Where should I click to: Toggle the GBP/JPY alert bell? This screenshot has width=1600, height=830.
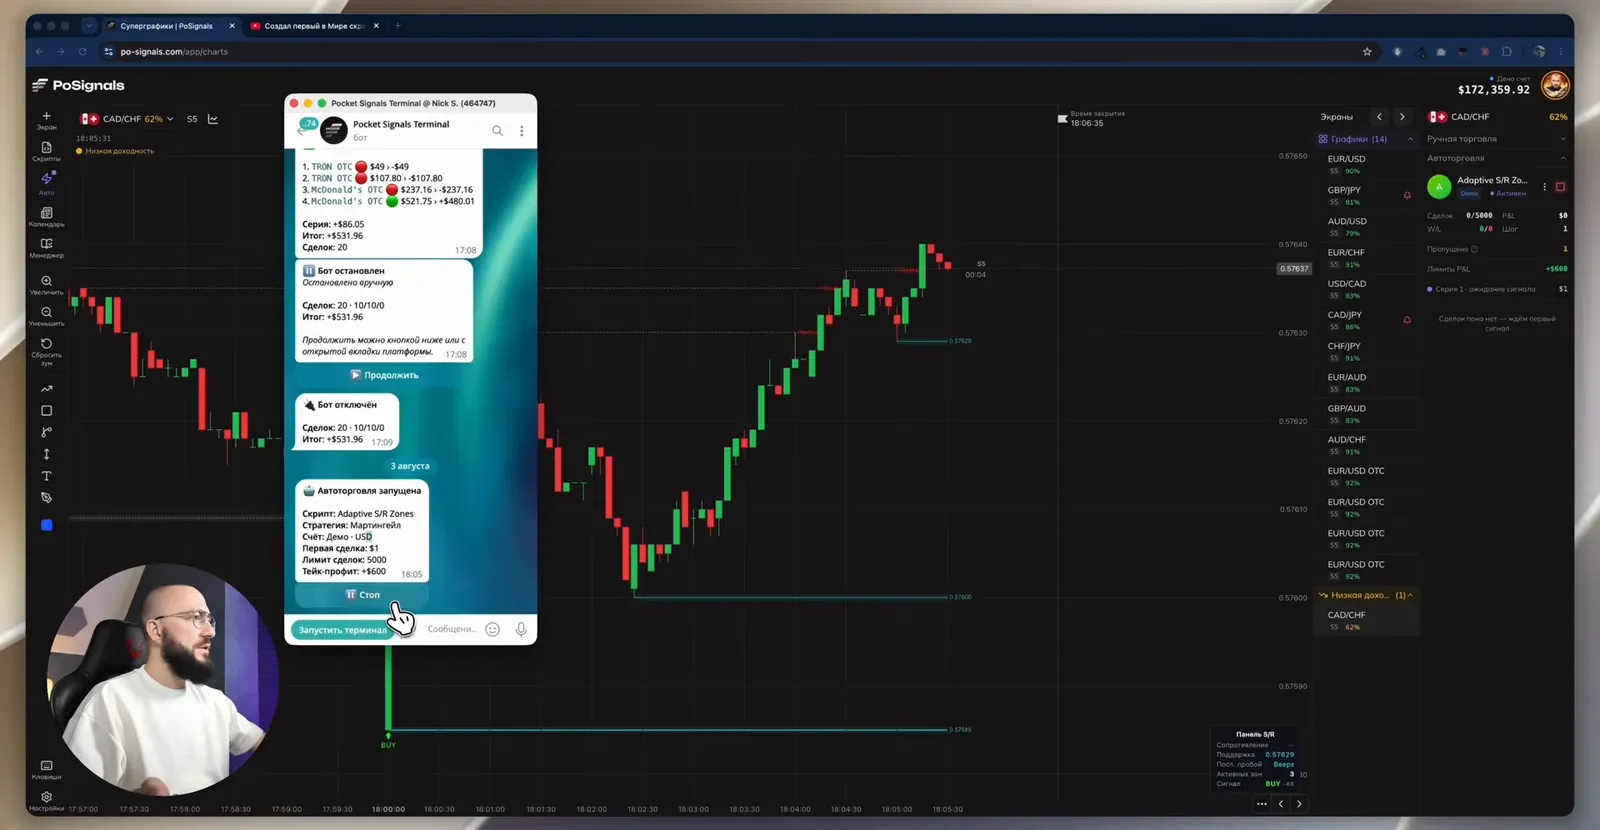(x=1407, y=195)
